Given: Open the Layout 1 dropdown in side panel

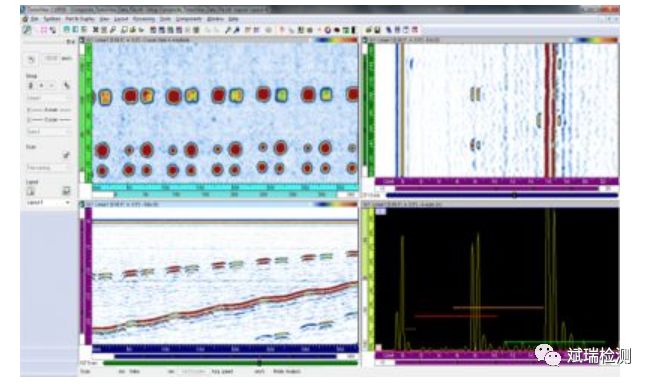Looking at the screenshot, I should pyautogui.click(x=48, y=202).
